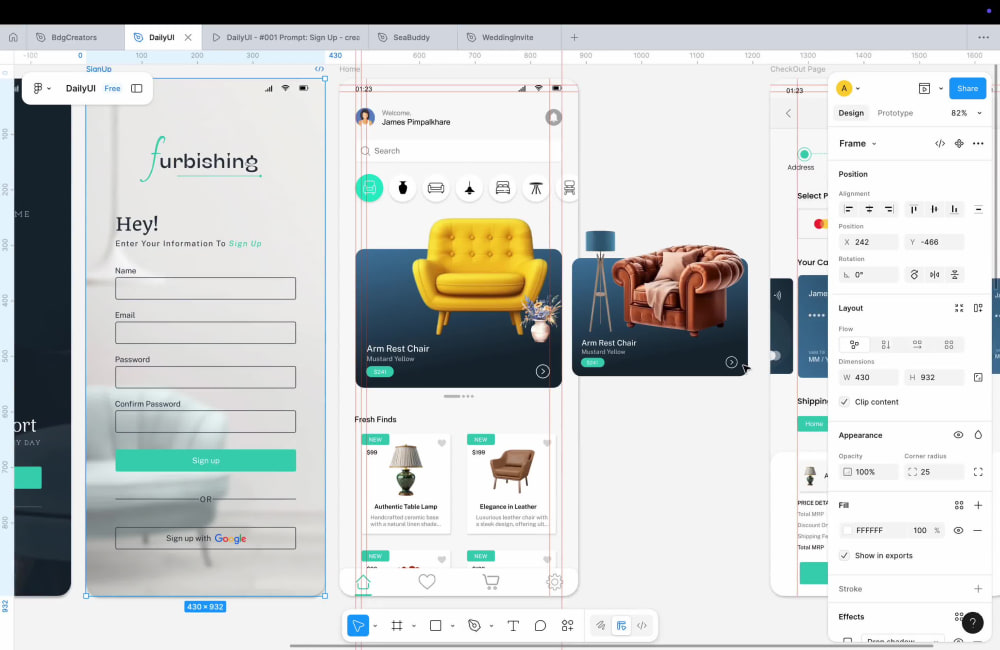Toggle the Clip content checkbox
This screenshot has width=1000, height=650.
coord(844,402)
